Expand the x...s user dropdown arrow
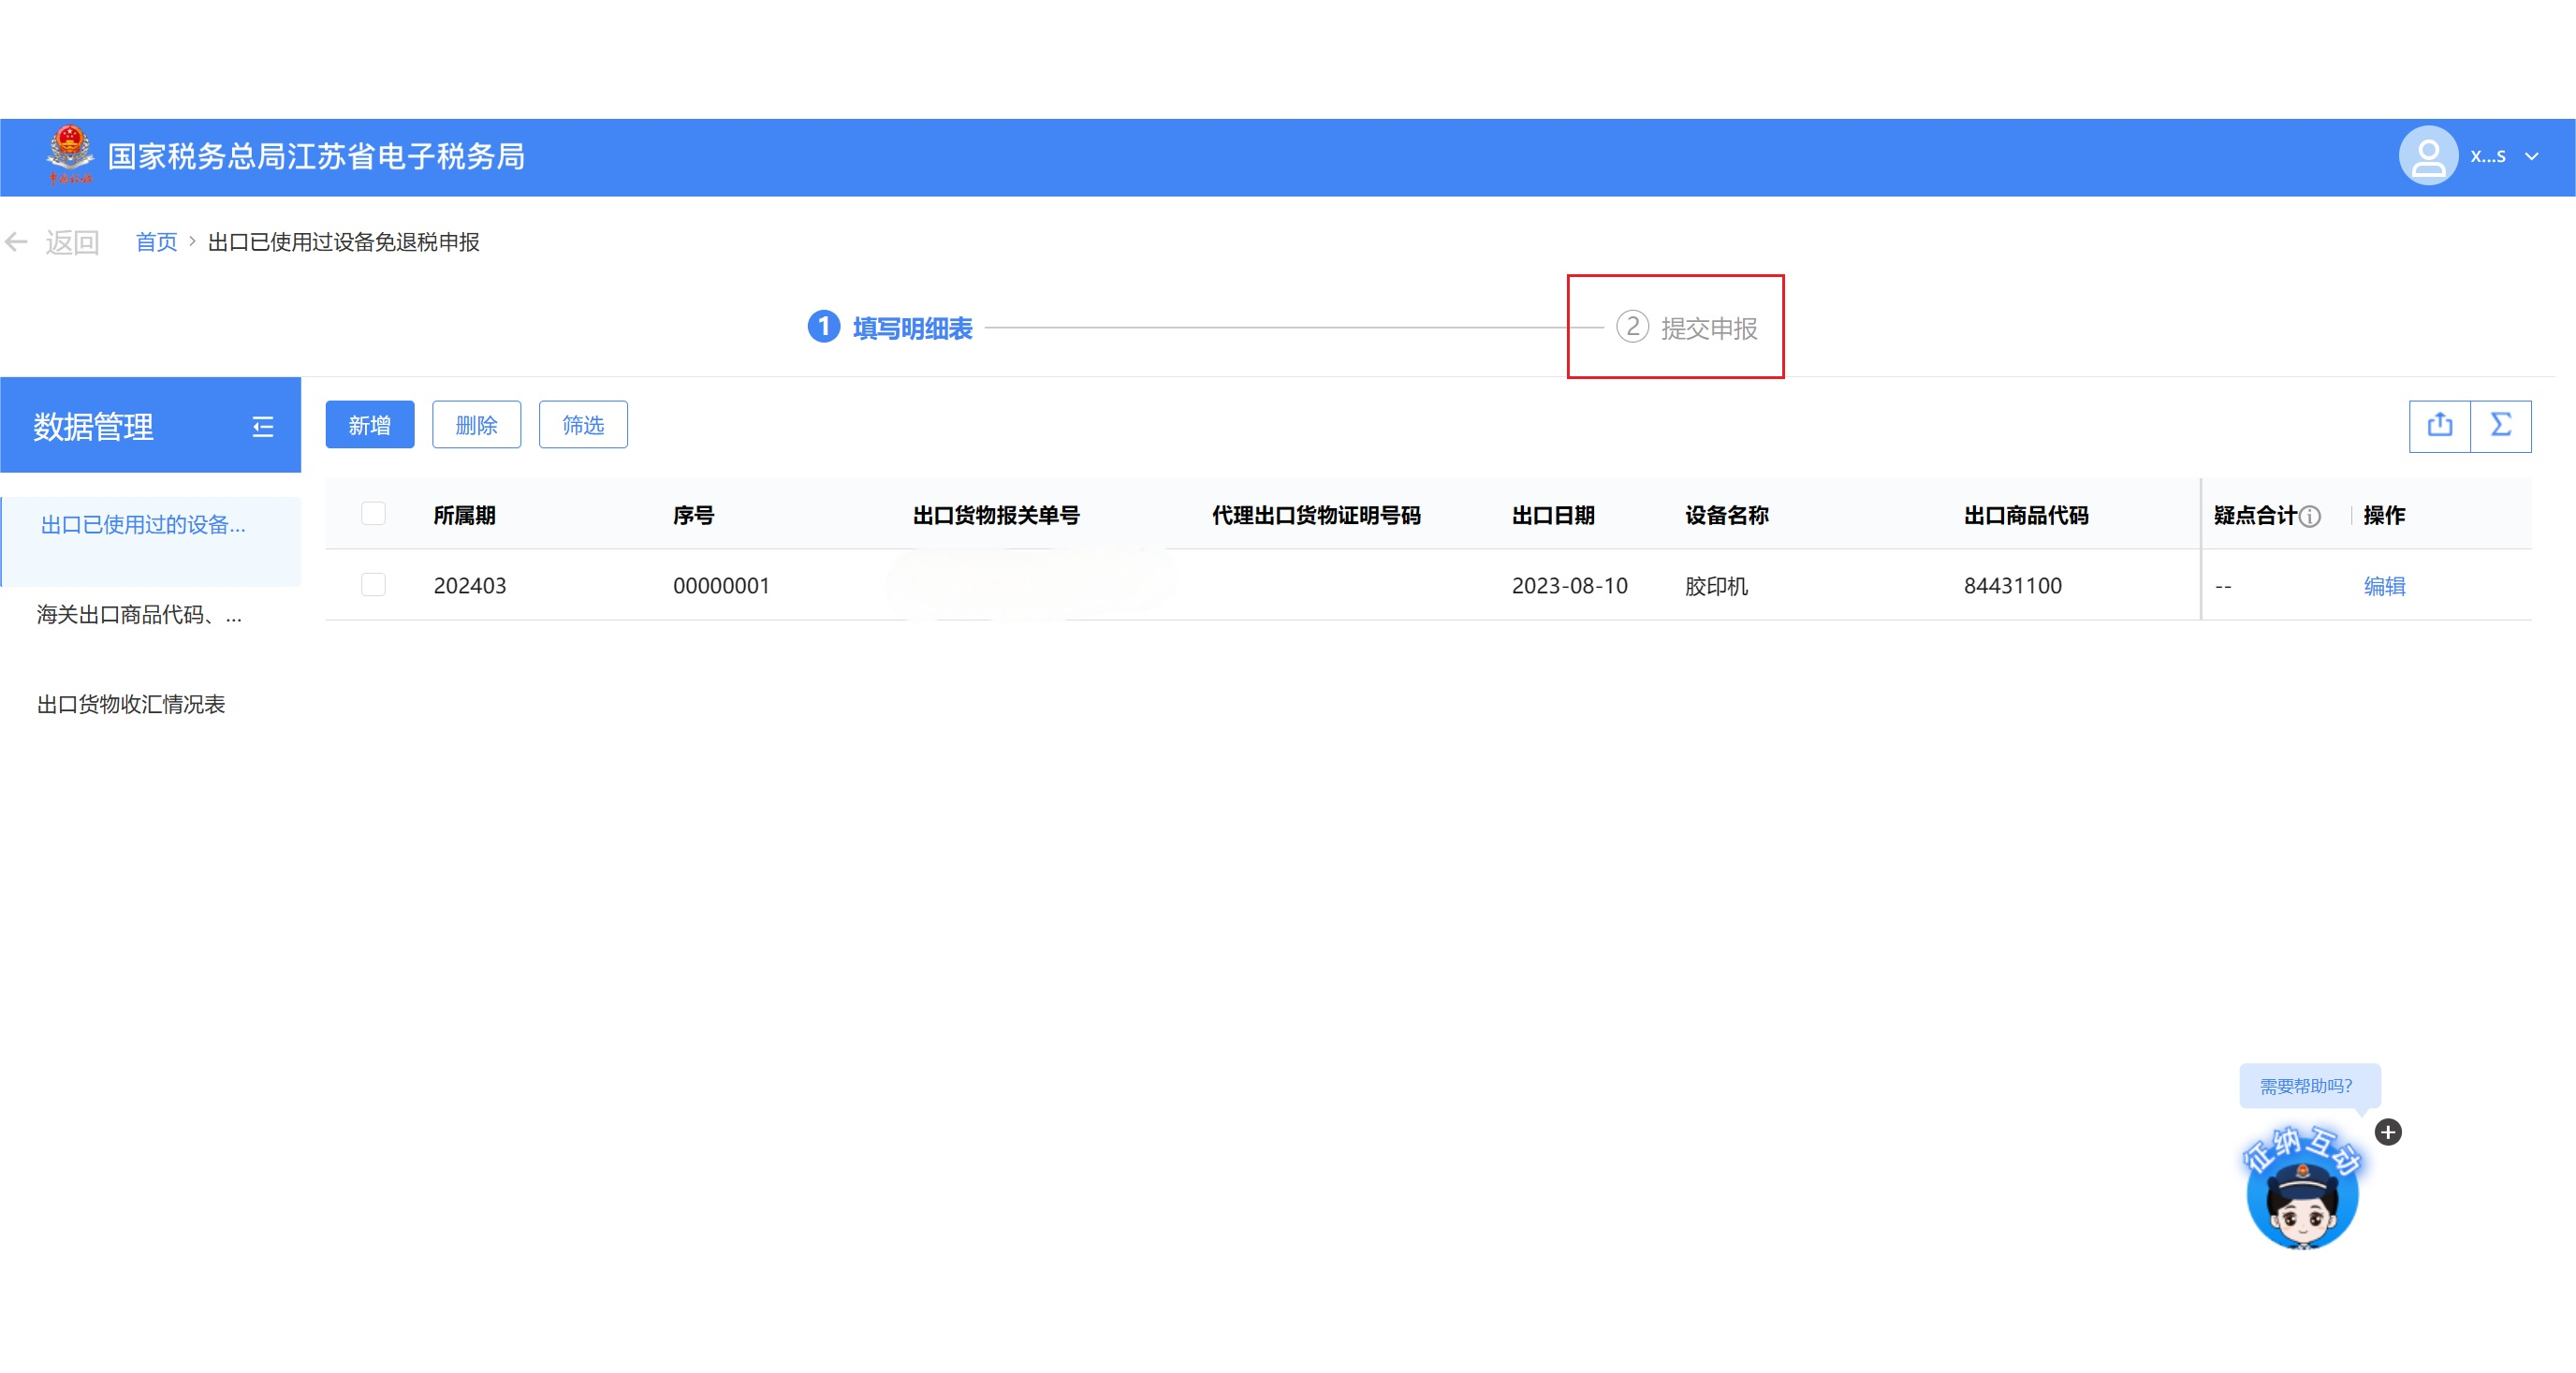Image resolution: width=2576 pixels, height=1373 pixels. coord(2531,156)
